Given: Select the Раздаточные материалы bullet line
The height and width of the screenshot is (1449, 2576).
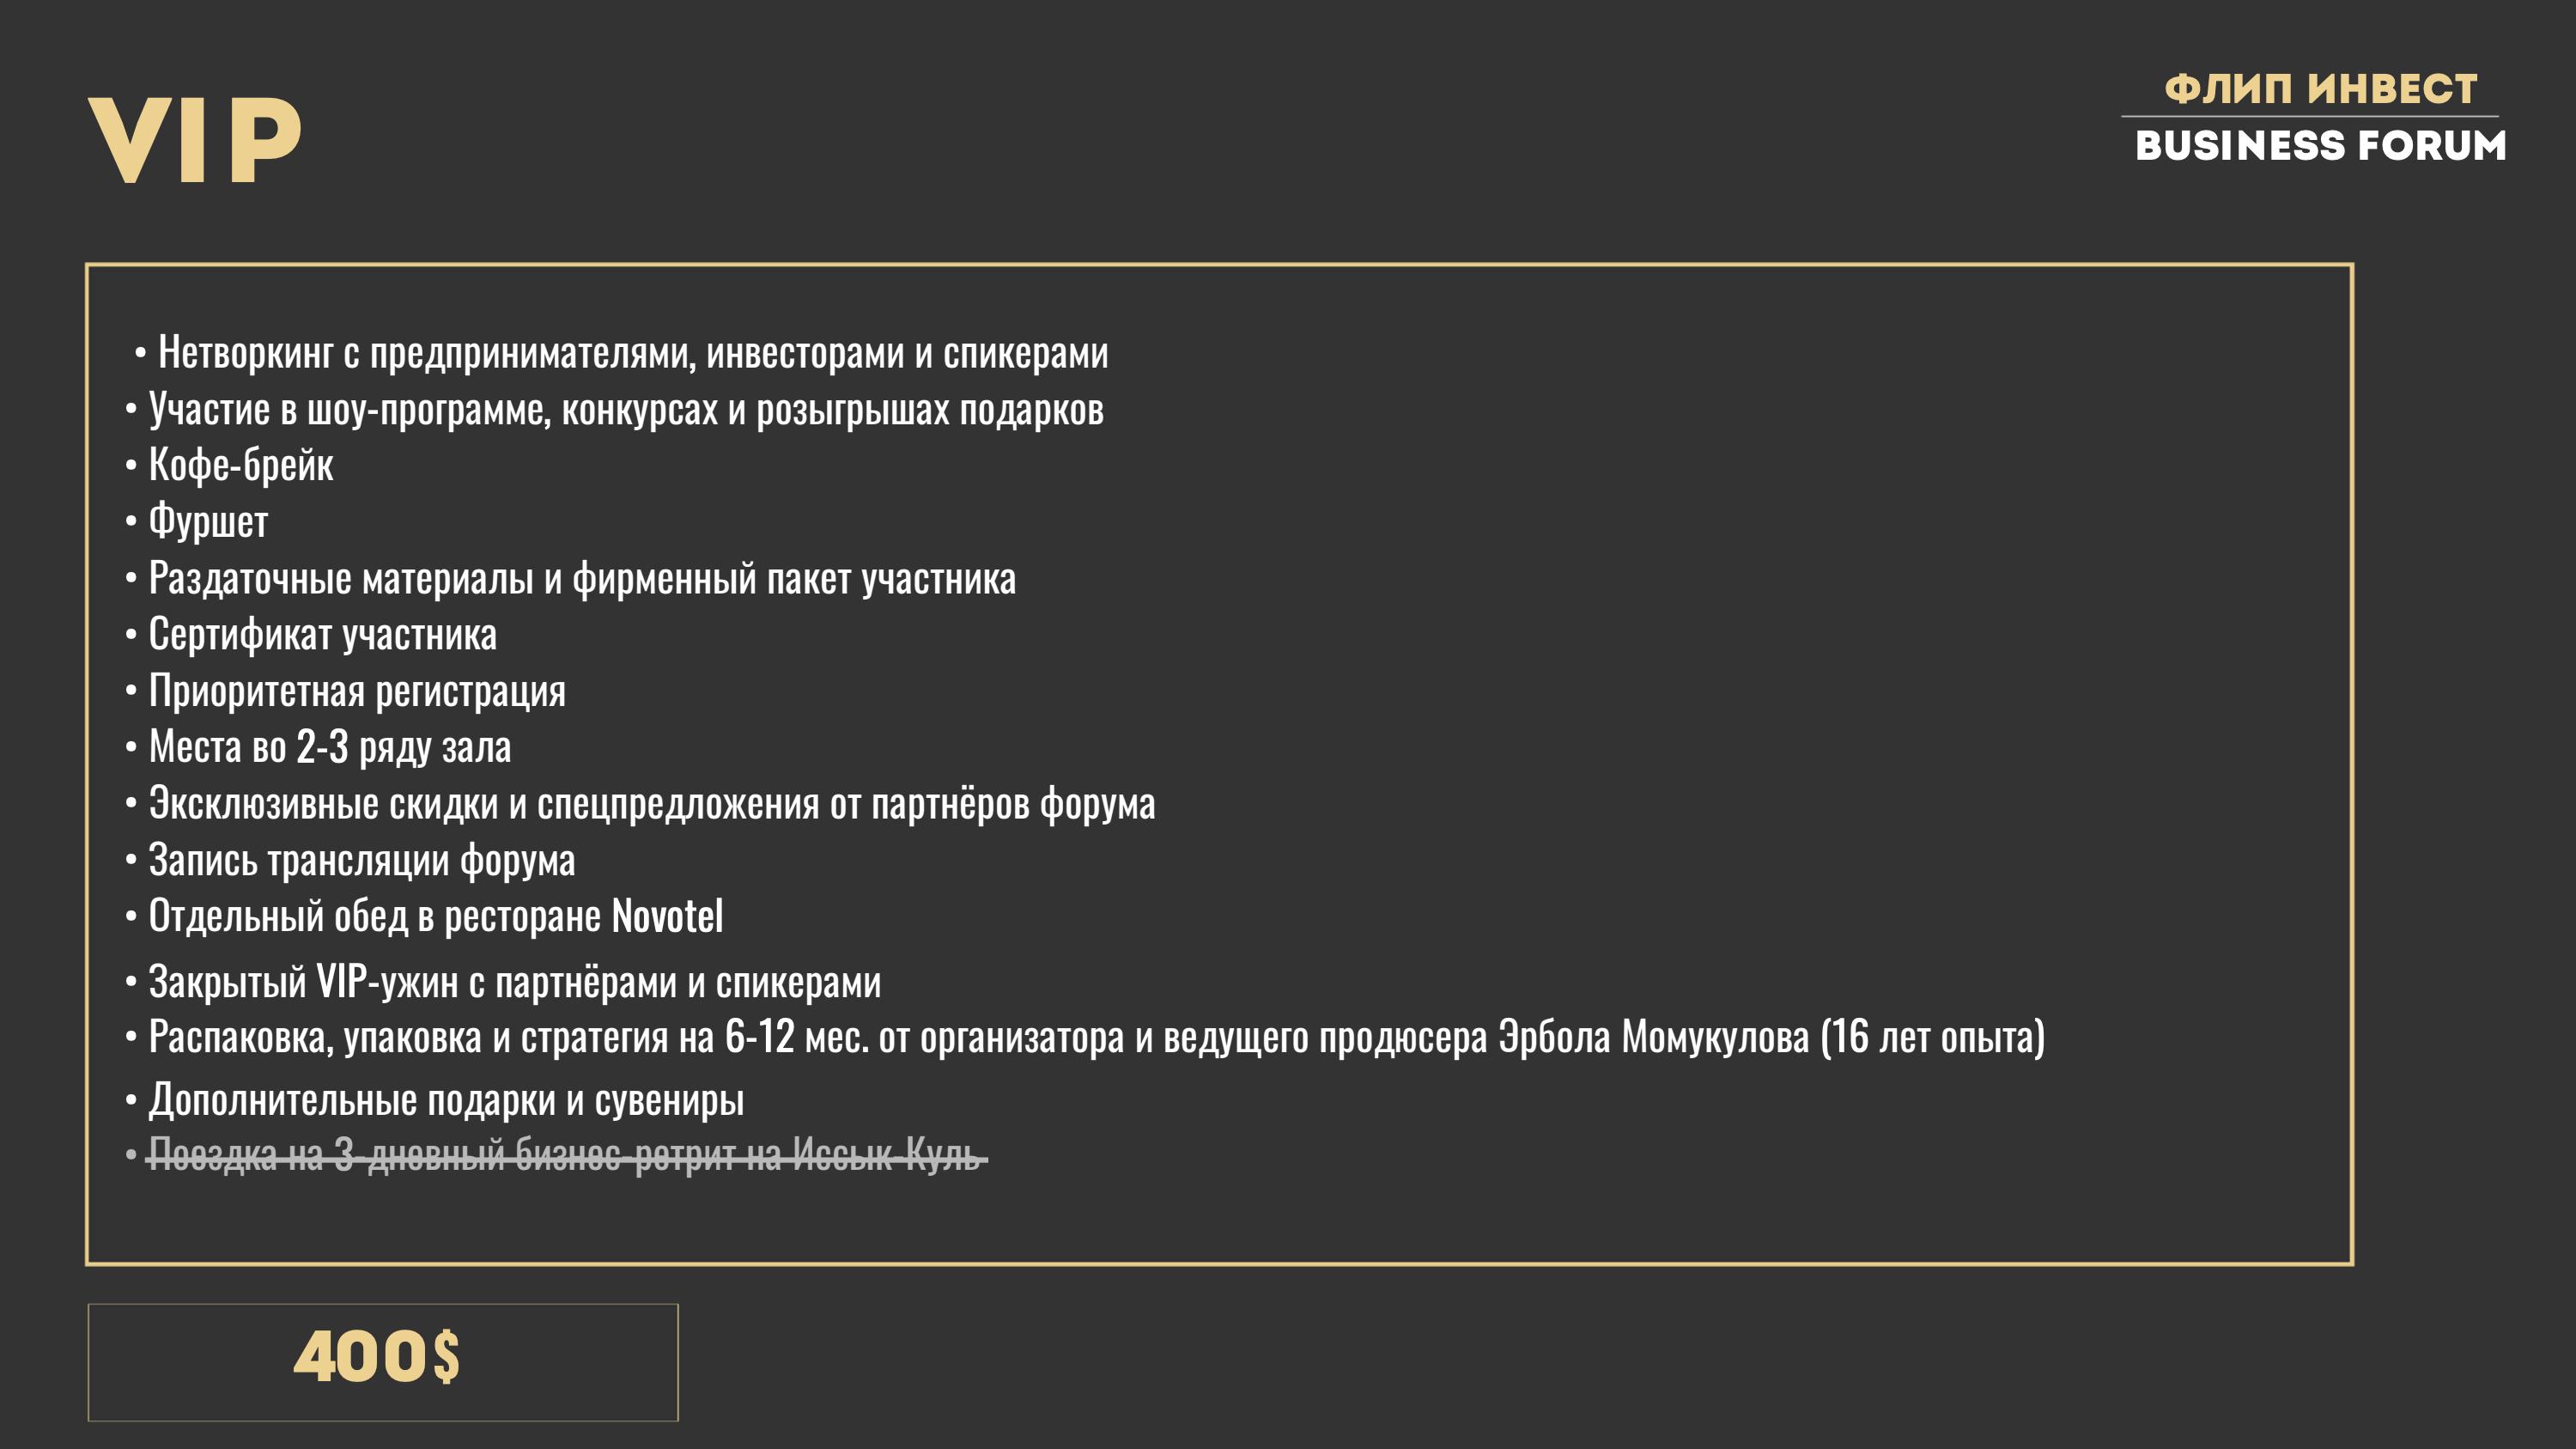Looking at the screenshot, I should pyautogui.click(x=581, y=579).
